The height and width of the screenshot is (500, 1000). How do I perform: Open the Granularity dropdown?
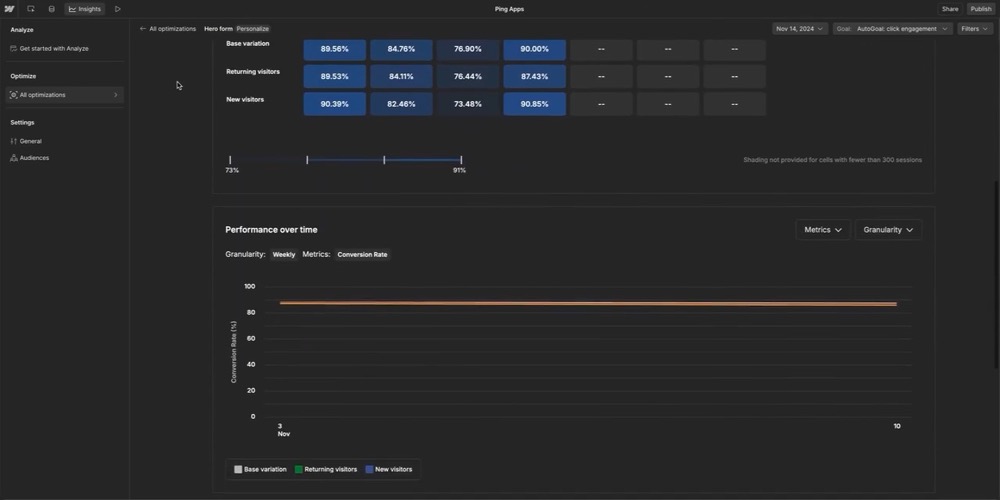pyautogui.click(x=888, y=230)
